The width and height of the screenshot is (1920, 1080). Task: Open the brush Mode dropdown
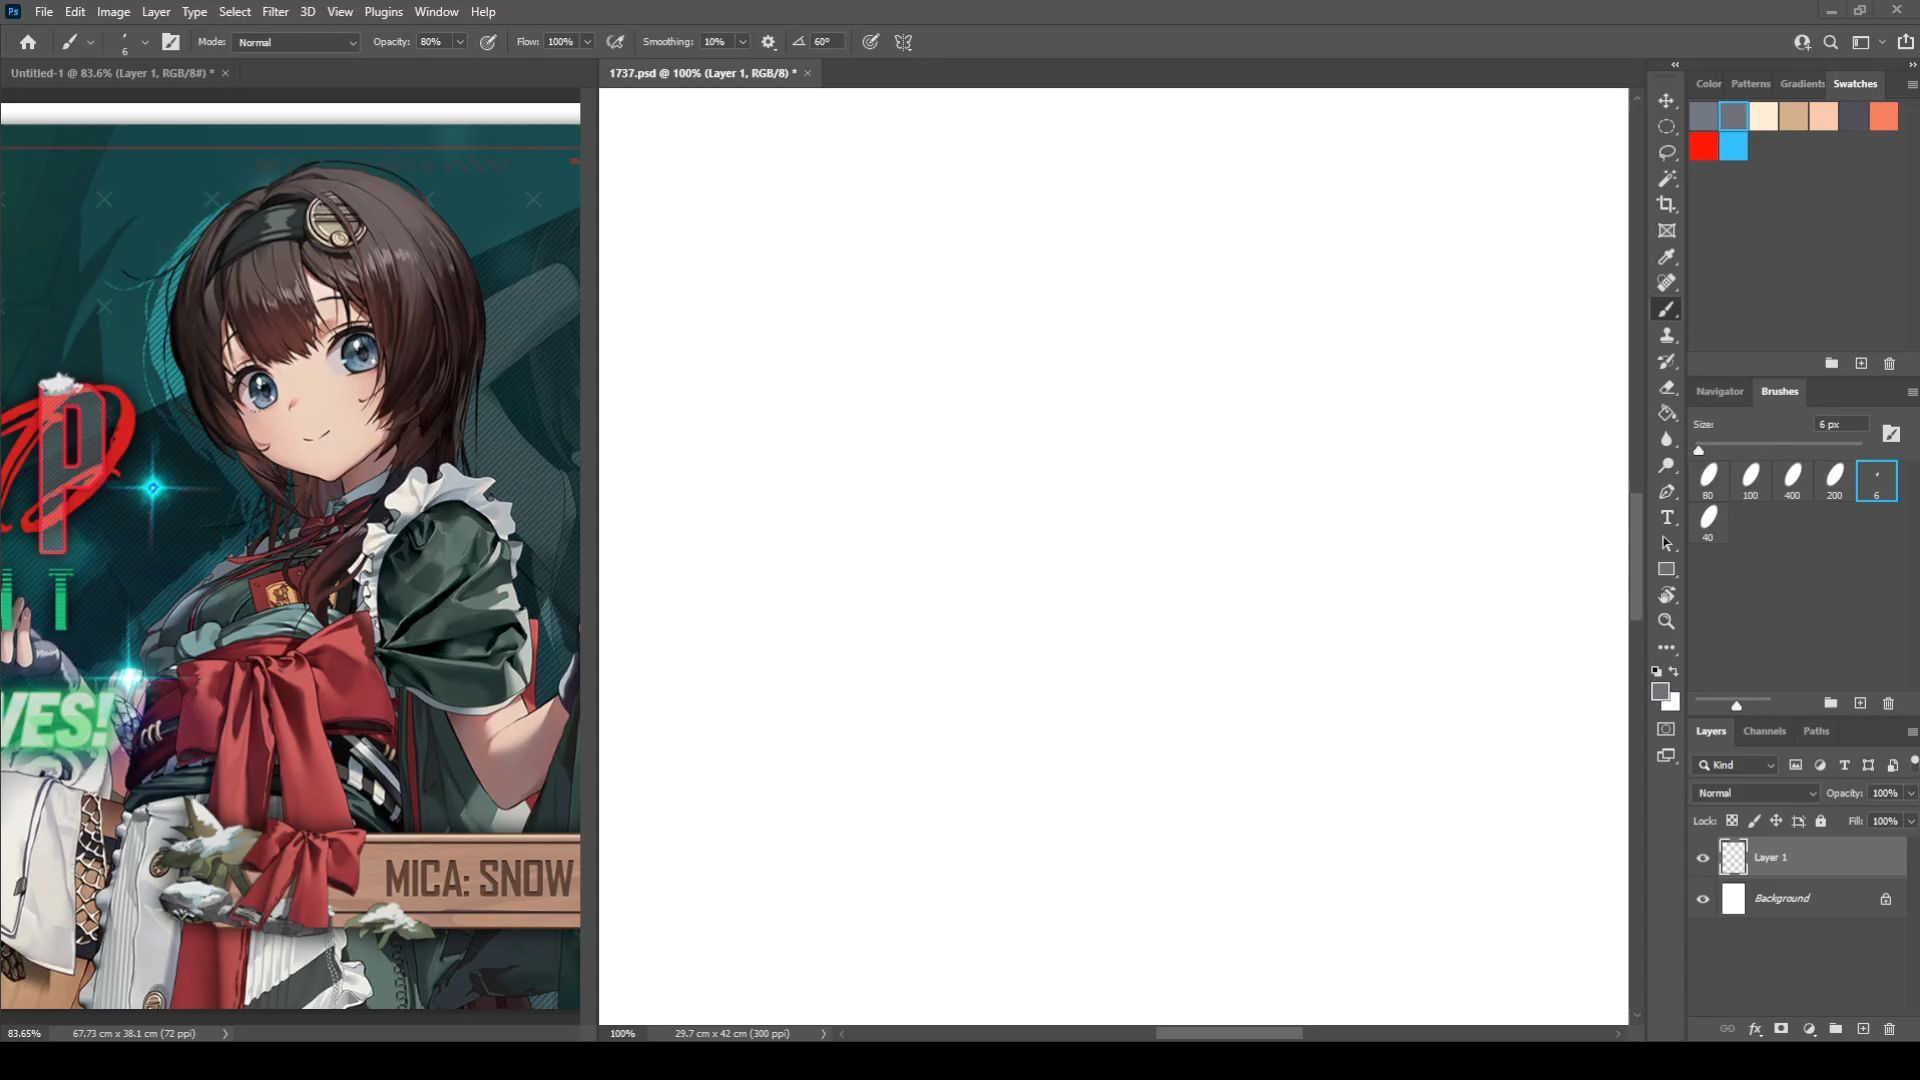pyautogui.click(x=297, y=42)
